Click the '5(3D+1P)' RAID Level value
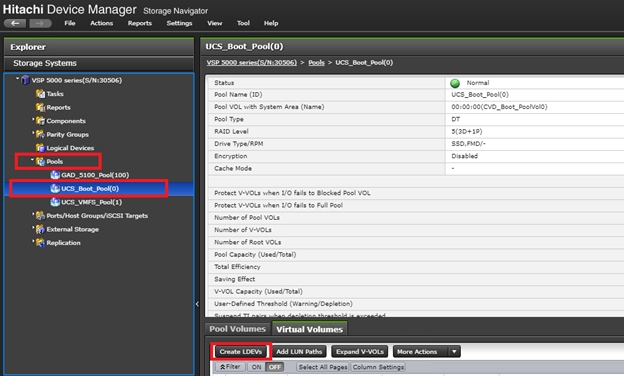 tap(466, 131)
